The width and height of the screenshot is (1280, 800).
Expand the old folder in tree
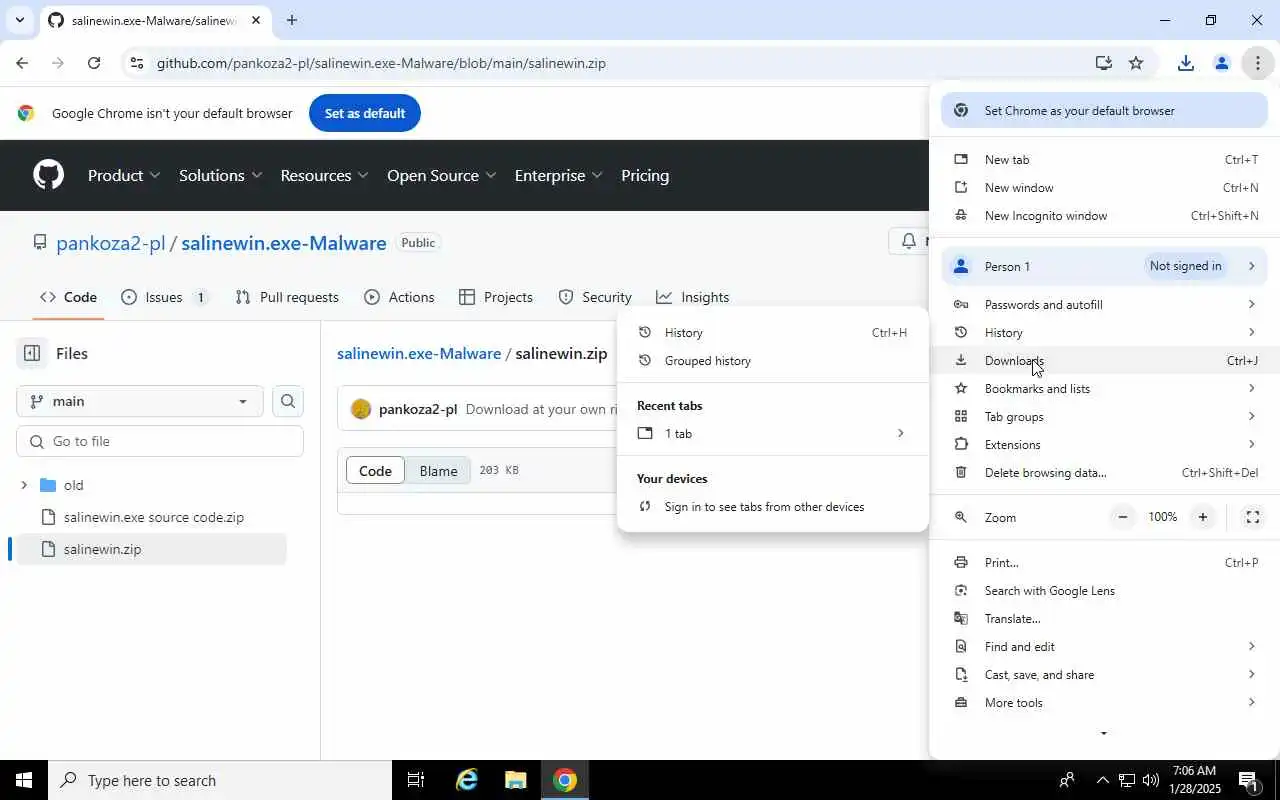[x=24, y=485]
